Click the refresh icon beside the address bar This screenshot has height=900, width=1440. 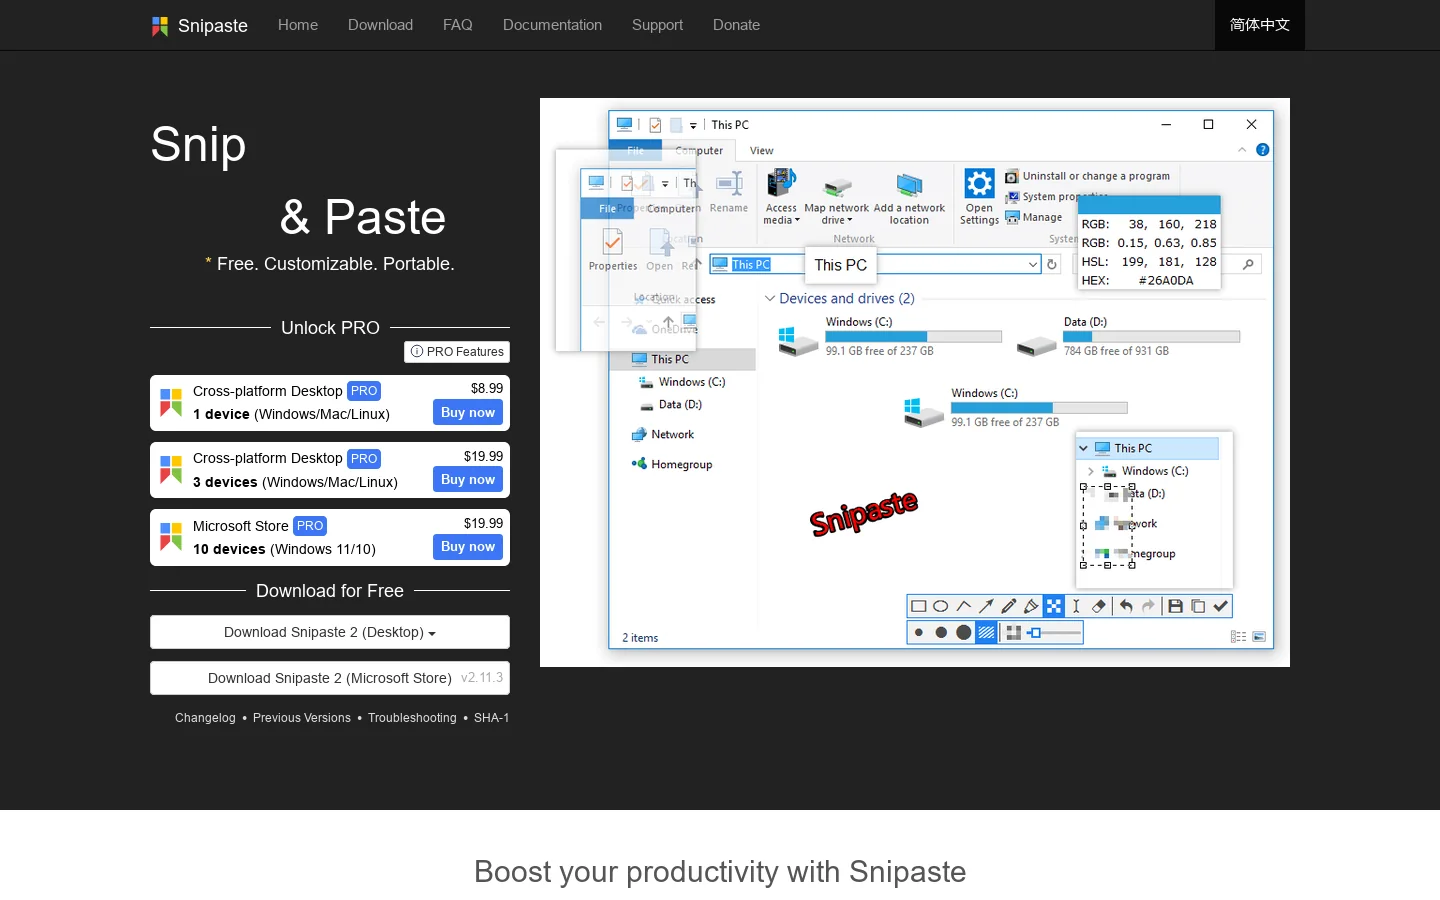1052,264
